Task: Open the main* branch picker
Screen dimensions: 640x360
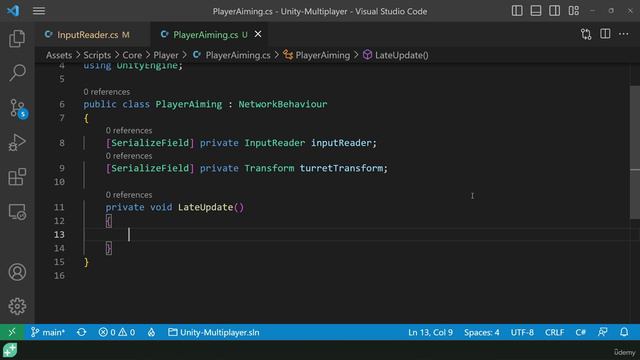Action: [x=48, y=332]
